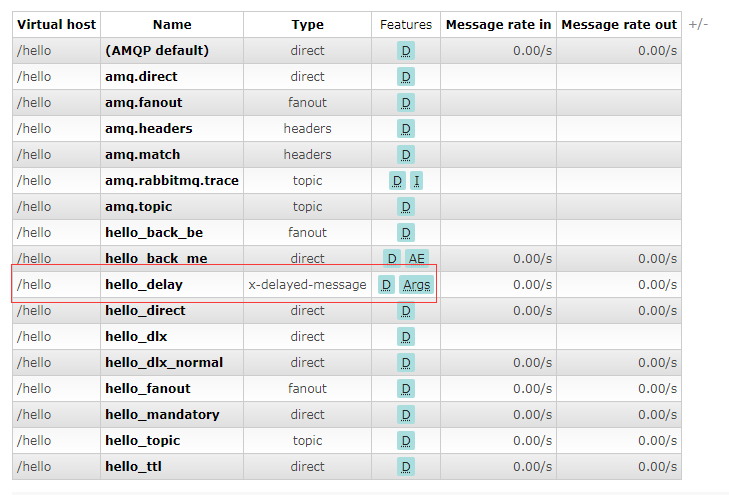This screenshot has height=495, width=729.
Task: Open the hello_dlx_normal exchange
Action: click(x=164, y=363)
